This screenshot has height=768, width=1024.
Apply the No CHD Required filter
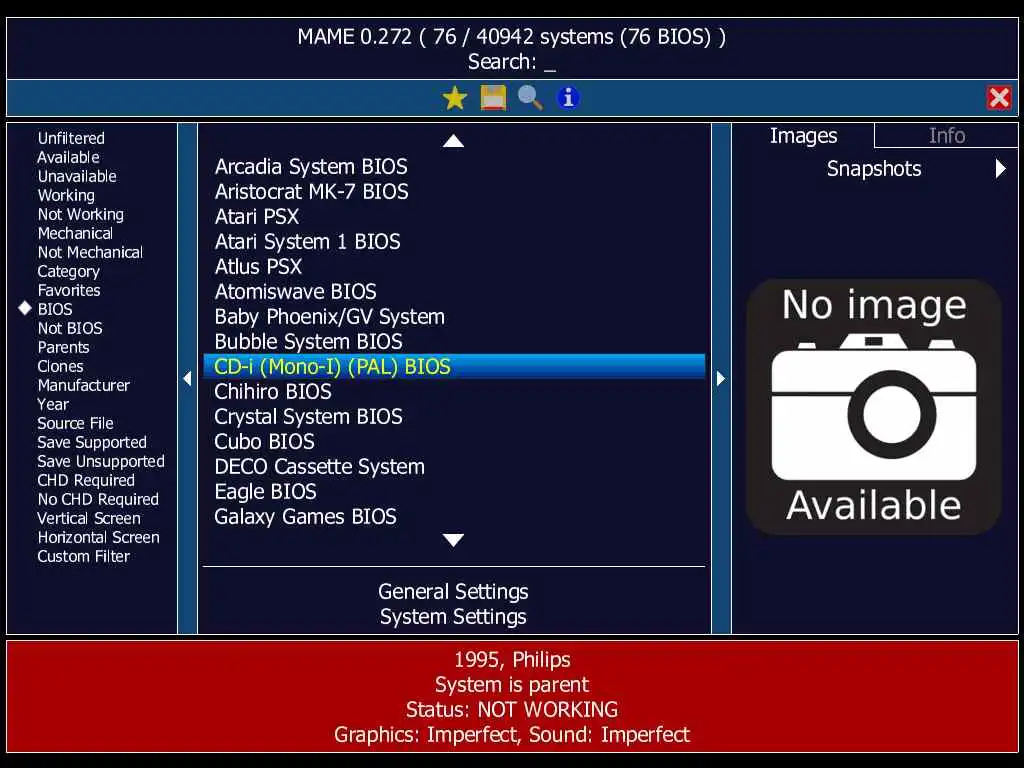pyautogui.click(x=98, y=499)
